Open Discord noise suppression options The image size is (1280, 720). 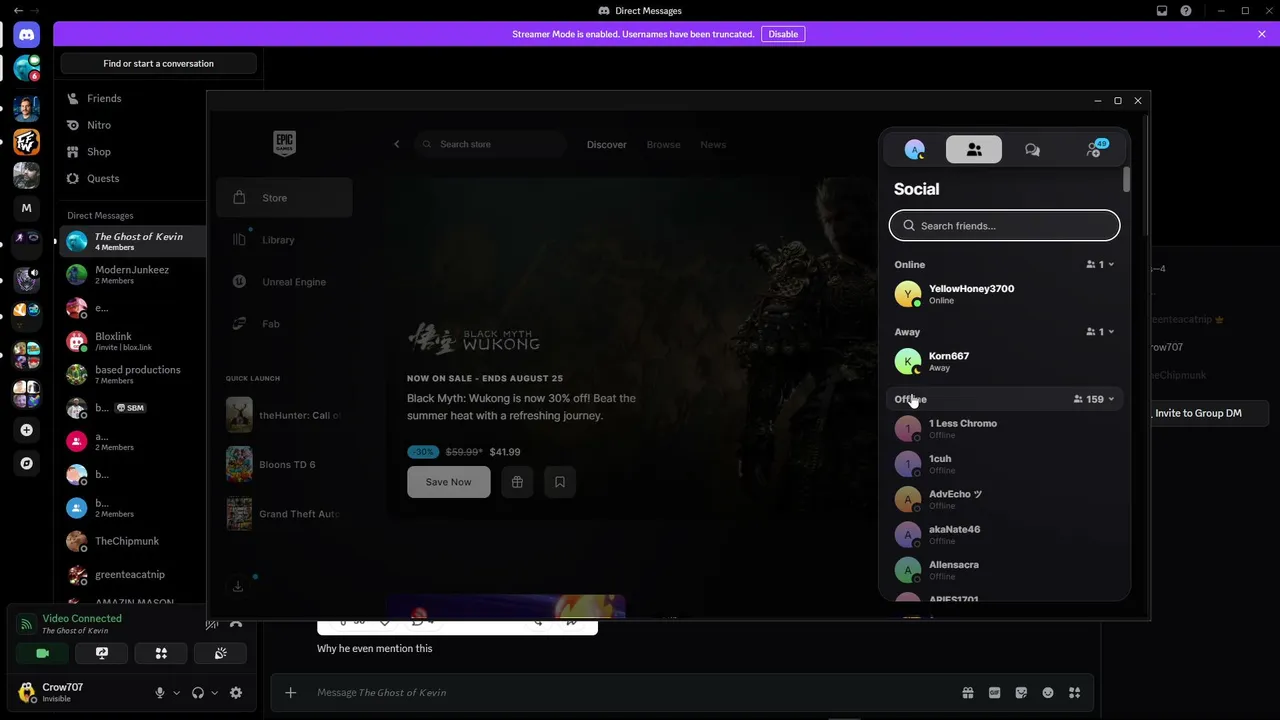[212, 624]
